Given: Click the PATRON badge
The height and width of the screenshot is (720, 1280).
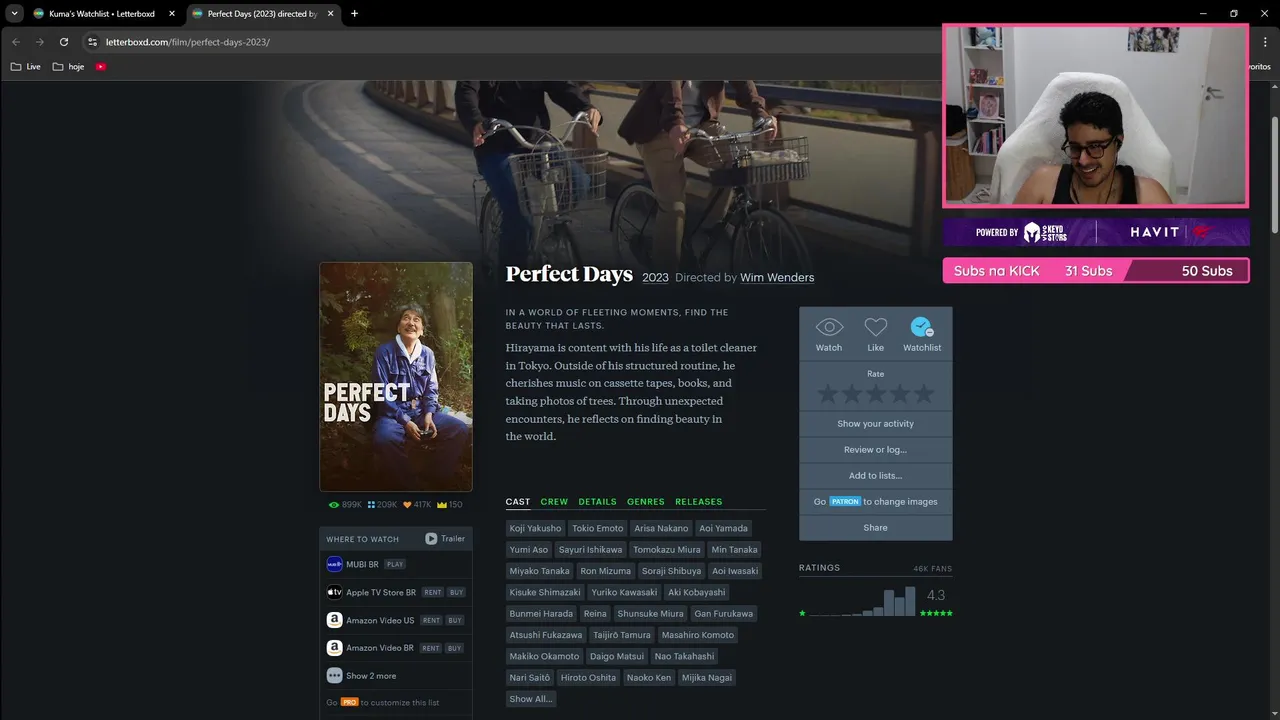Looking at the screenshot, I should click(845, 502).
